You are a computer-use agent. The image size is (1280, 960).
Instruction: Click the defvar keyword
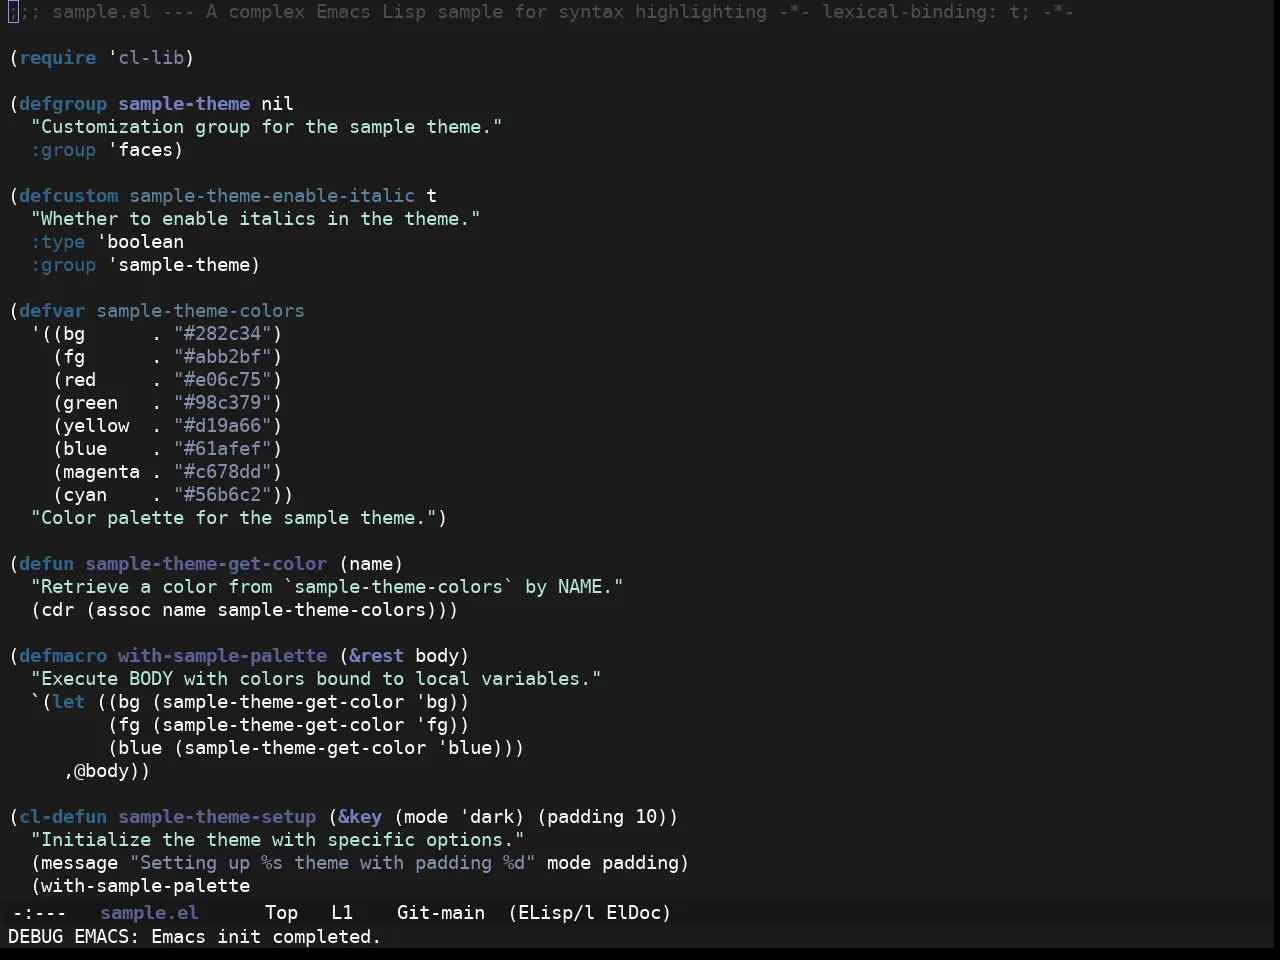pos(52,311)
